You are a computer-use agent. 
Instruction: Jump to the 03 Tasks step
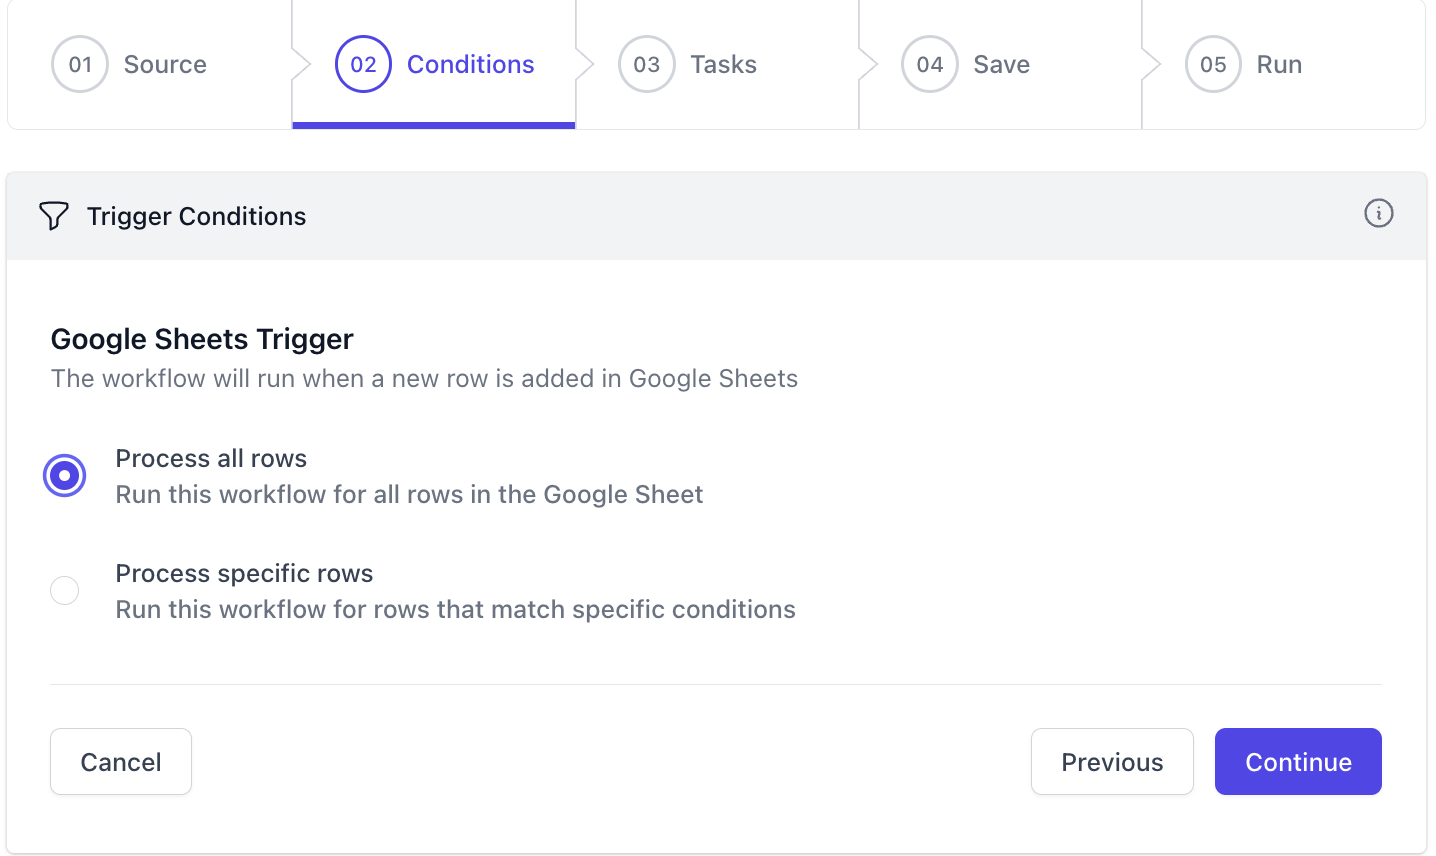(x=717, y=65)
